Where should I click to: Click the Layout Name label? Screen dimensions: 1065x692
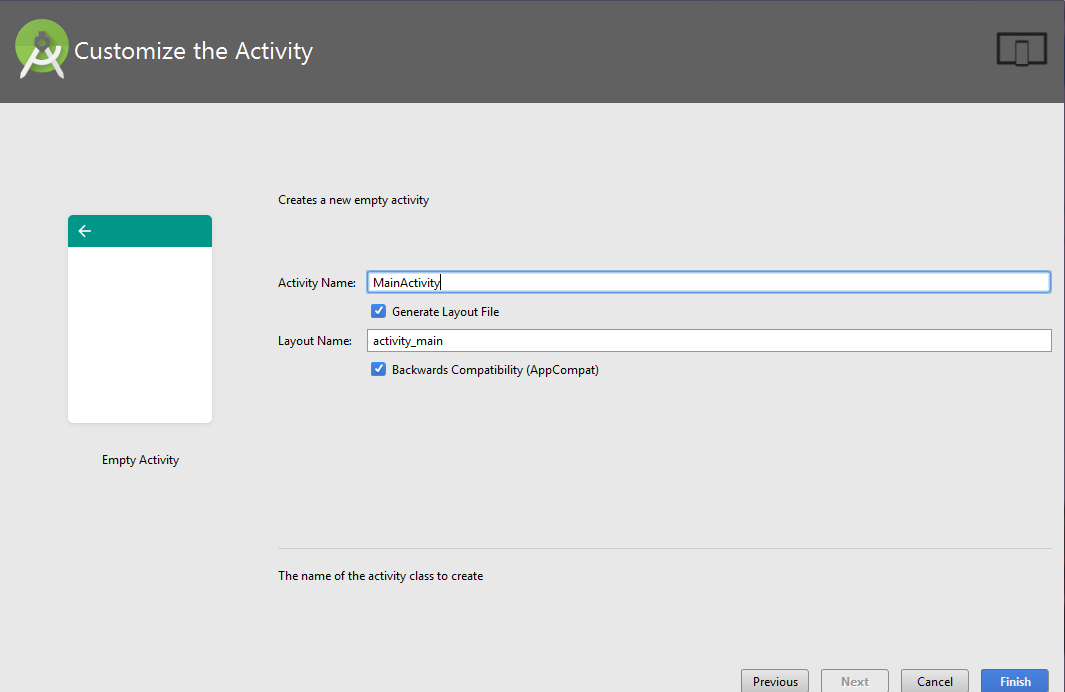coord(314,340)
